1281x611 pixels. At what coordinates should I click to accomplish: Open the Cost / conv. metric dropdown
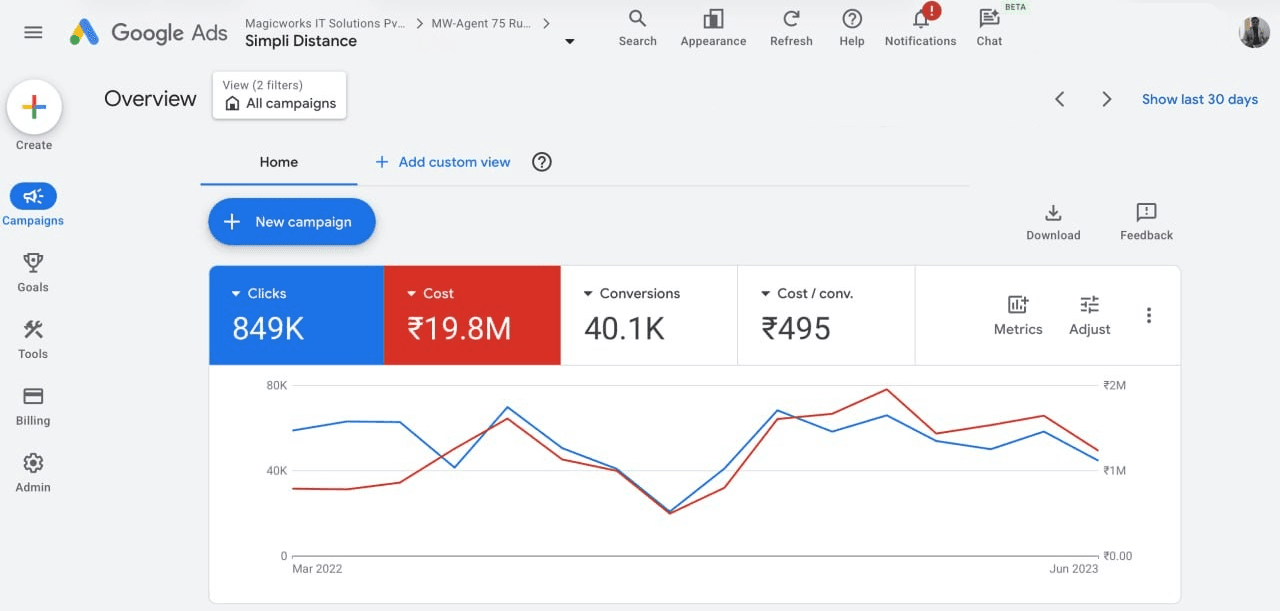806,293
